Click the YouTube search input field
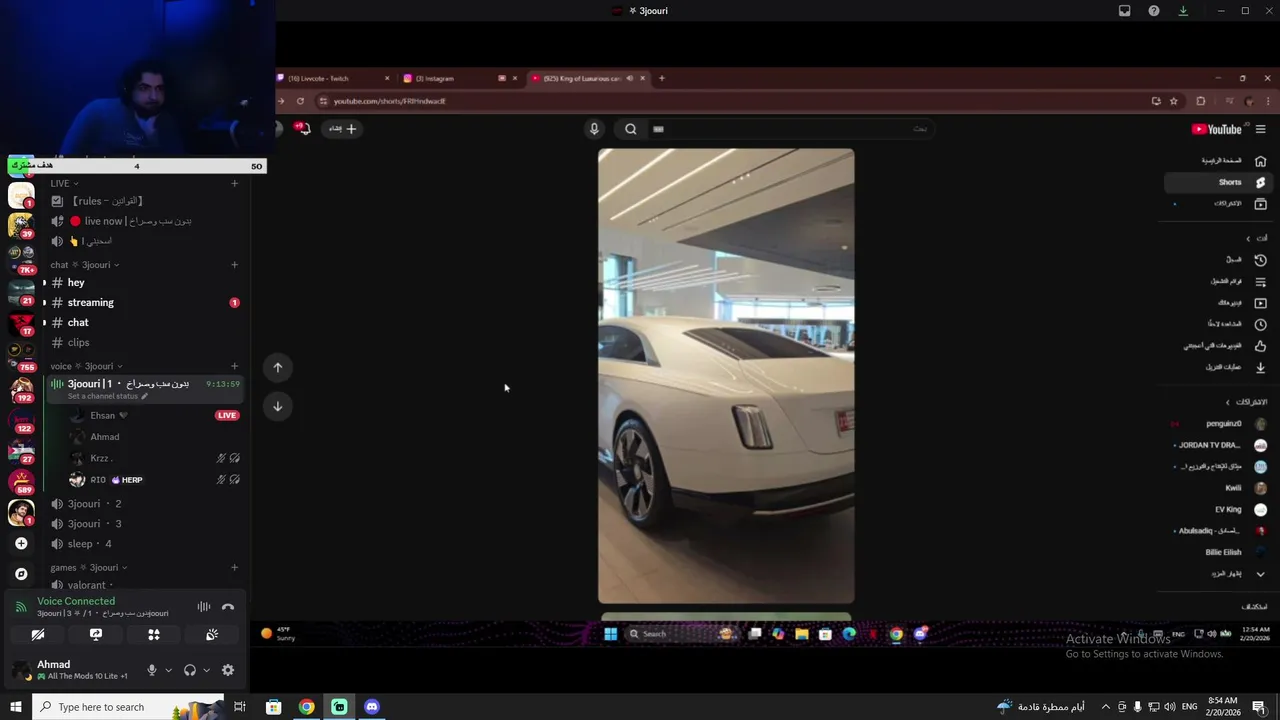Image resolution: width=1280 pixels, height=720 pixels. tap(790, 128)
